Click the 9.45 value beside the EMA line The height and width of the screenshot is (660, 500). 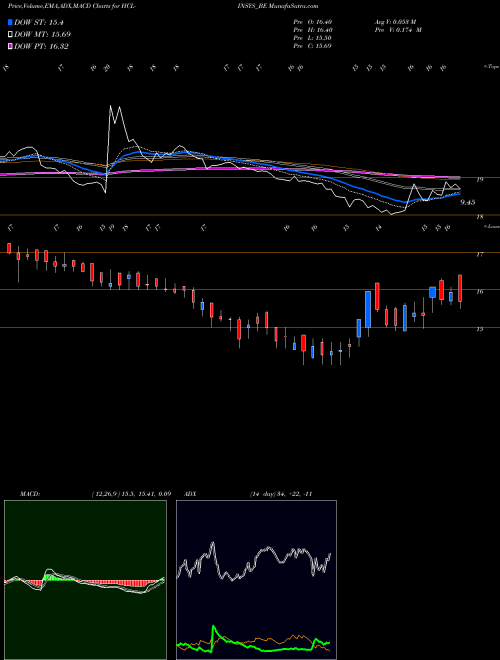pyautogui.click(x=468, y=202)
